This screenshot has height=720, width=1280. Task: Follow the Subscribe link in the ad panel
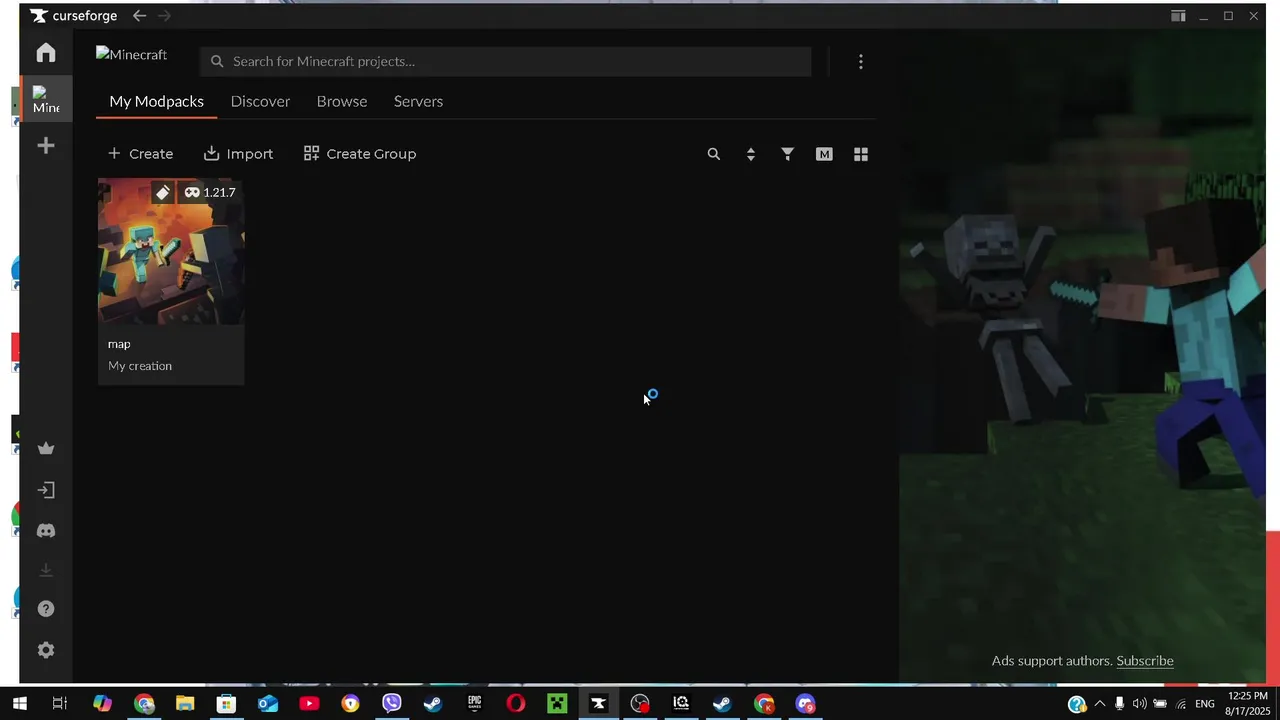1145,661
